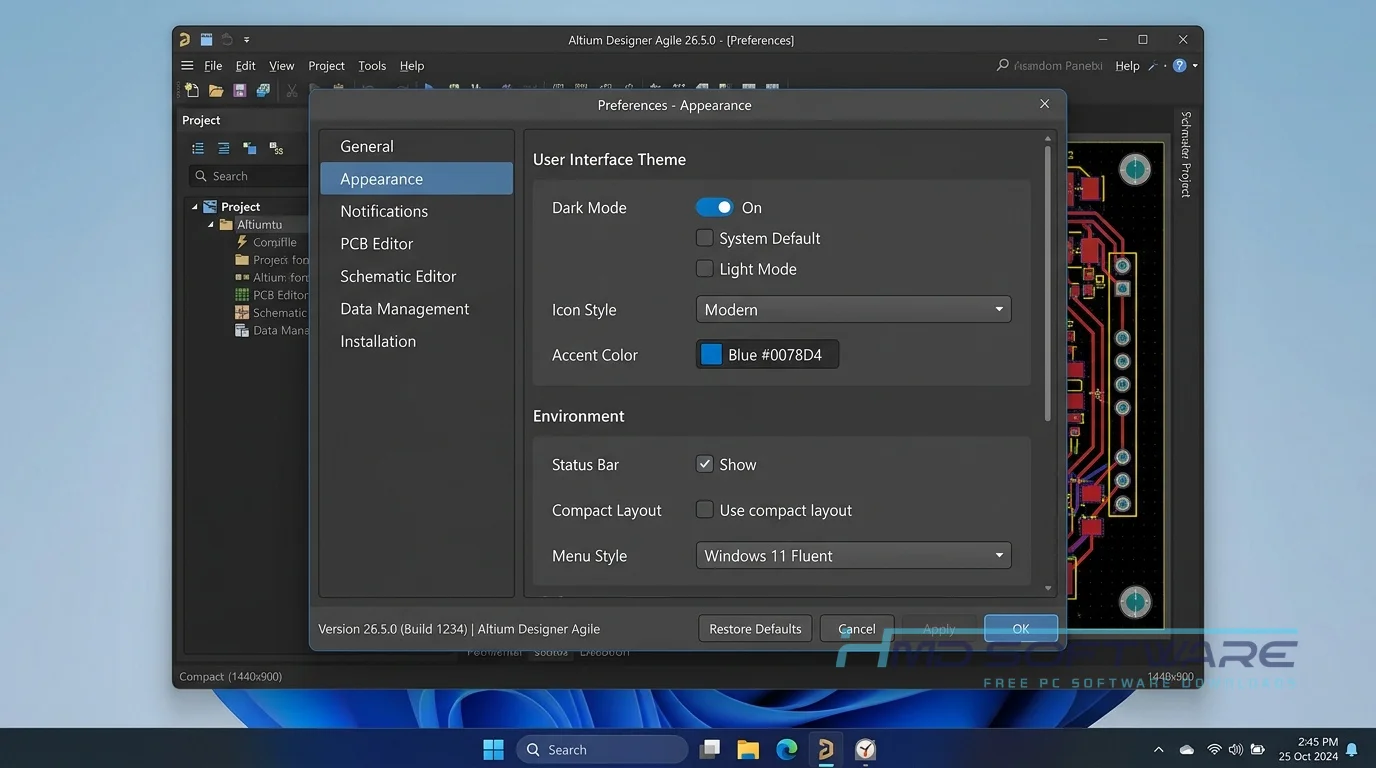Click the blue squares icon in Project panel toolbar
This screenshot has height=768, width=1376.
click(249, 148)
